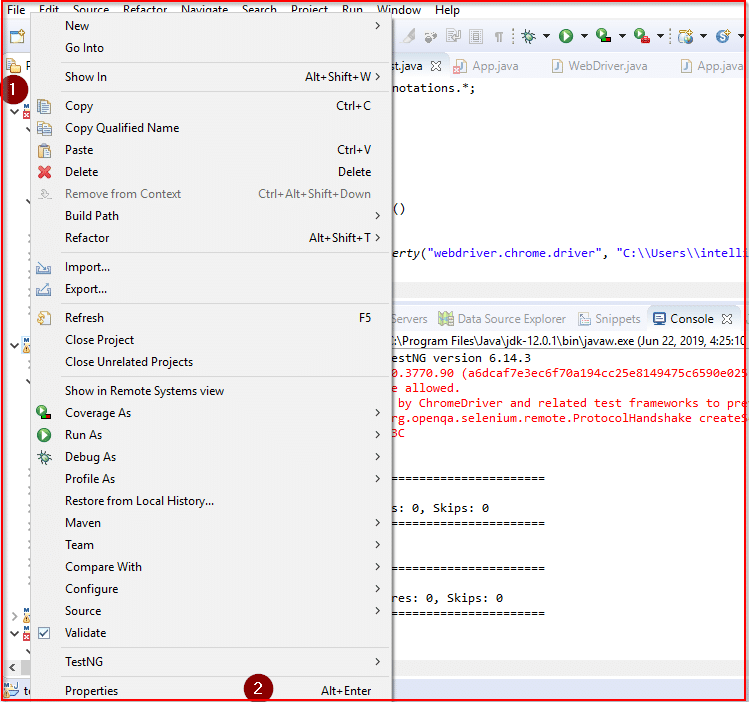Open the Help menu
Image resolution: width=749 pixels, height=702 pixels.
[447, 10]
